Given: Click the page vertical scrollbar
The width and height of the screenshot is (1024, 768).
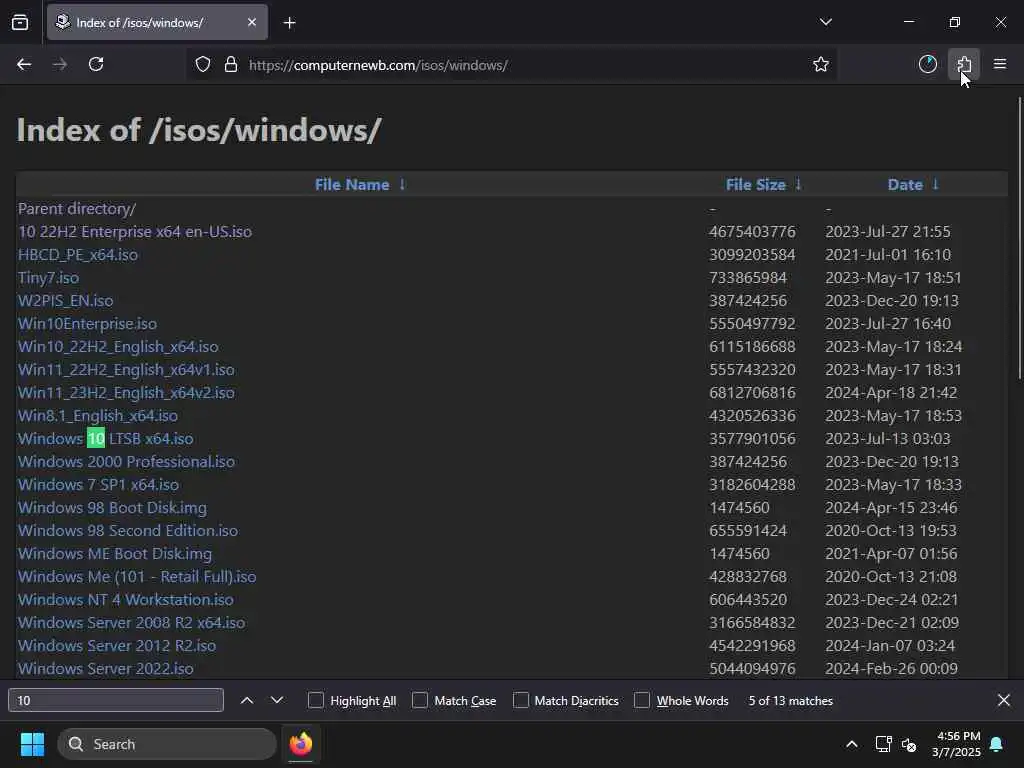Looking at the screenshot, I should pyautogui.click(x=1019, y=238).
